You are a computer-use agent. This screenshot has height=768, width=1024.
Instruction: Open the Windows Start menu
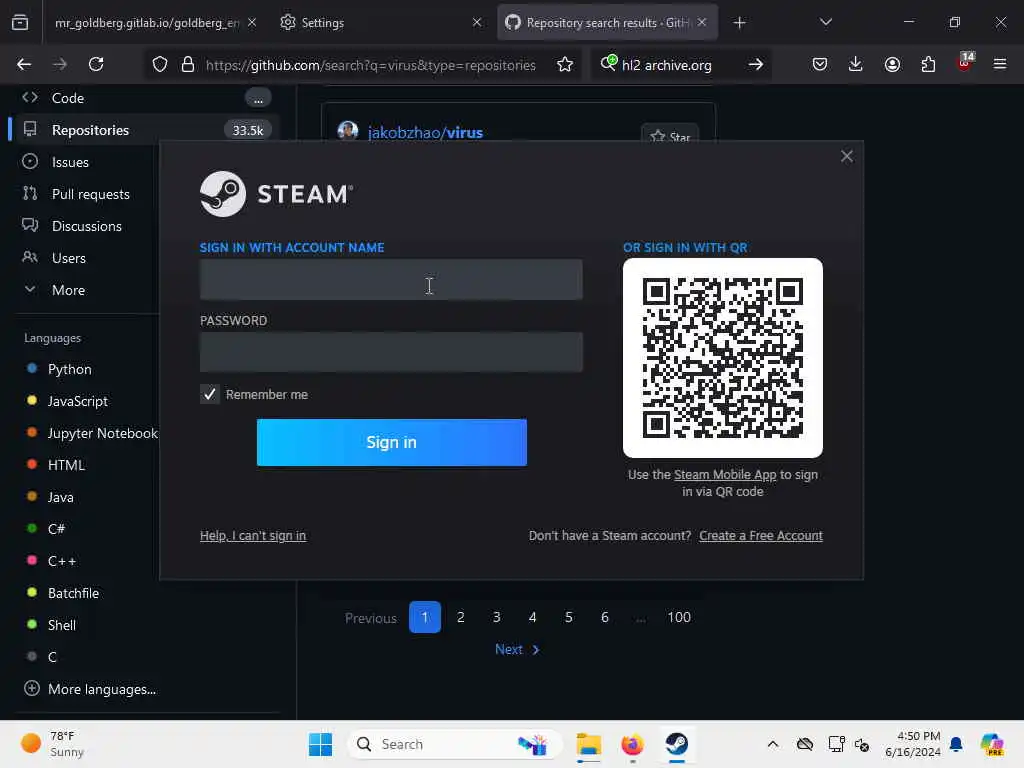pos(320,744)
